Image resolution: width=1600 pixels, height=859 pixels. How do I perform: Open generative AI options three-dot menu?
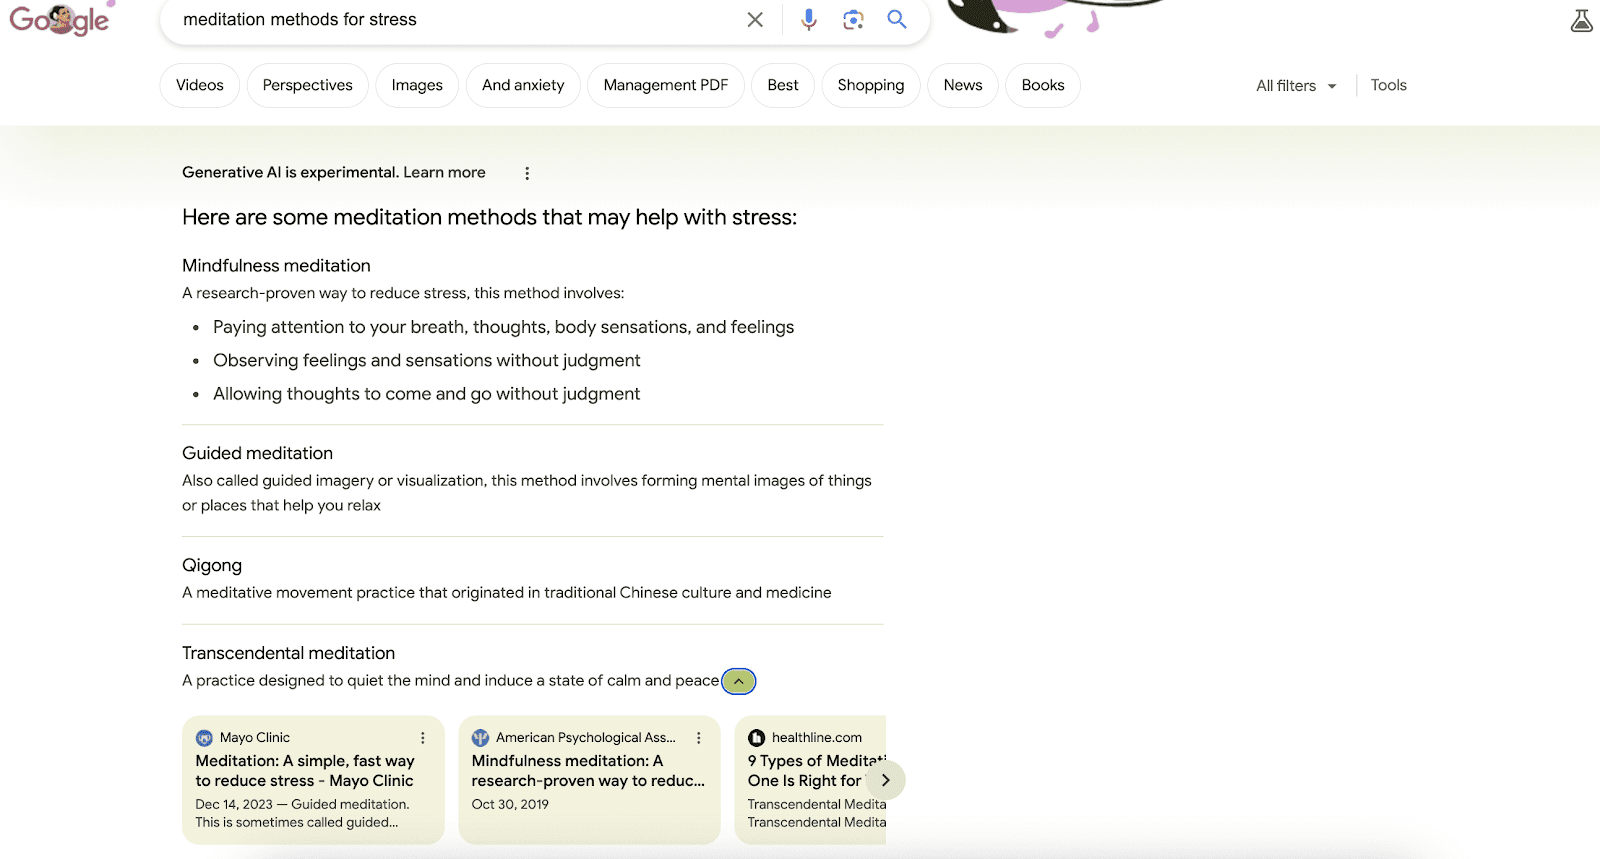527,173
